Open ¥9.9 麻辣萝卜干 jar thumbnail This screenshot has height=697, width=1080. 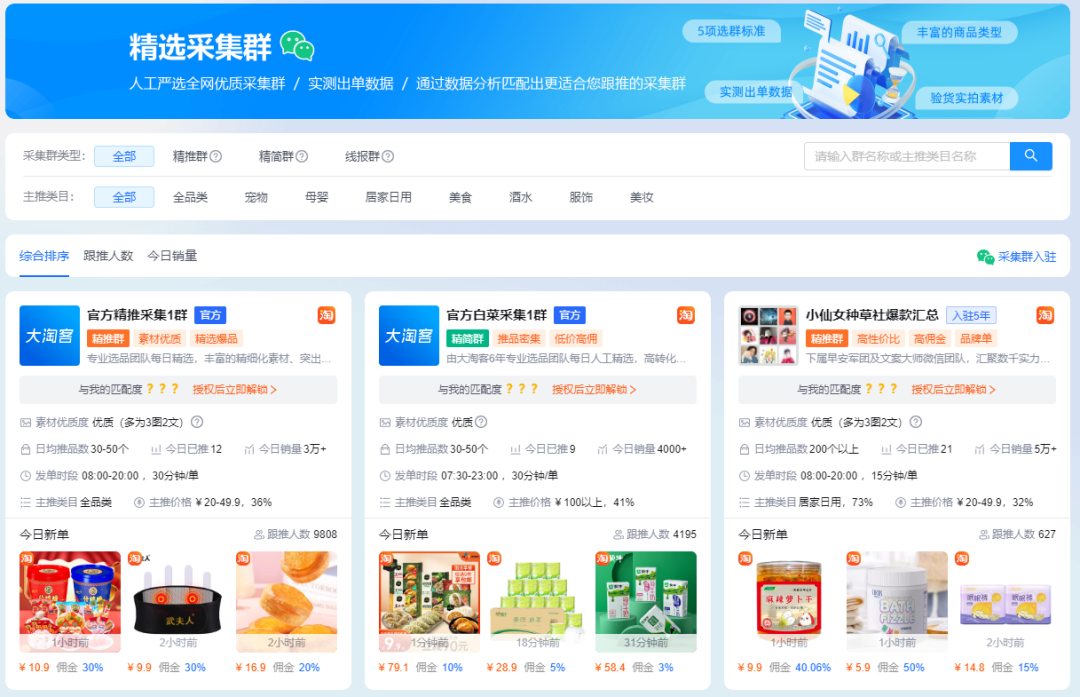tap(789, 601)
